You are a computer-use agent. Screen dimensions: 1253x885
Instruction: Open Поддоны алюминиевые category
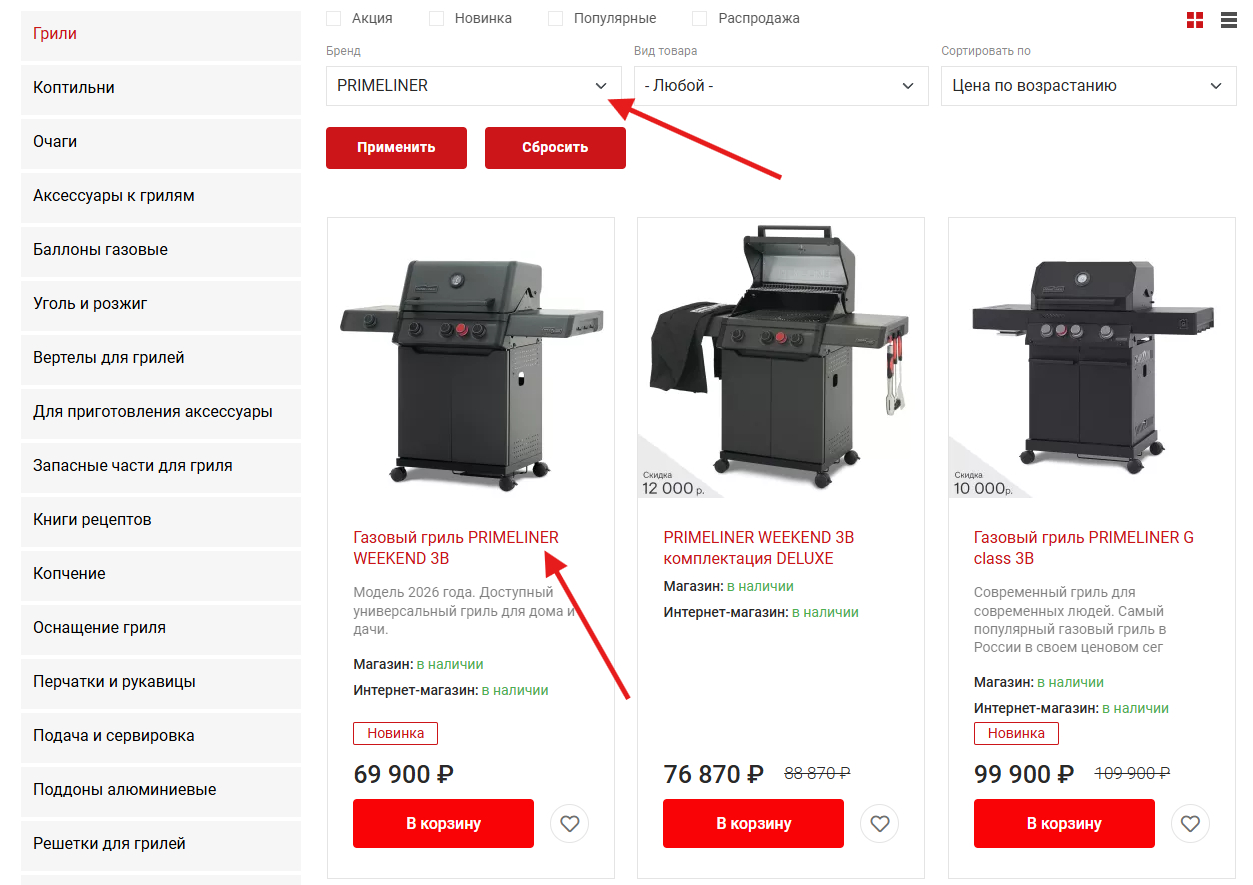pyautogui.click(x=161, y=791)
